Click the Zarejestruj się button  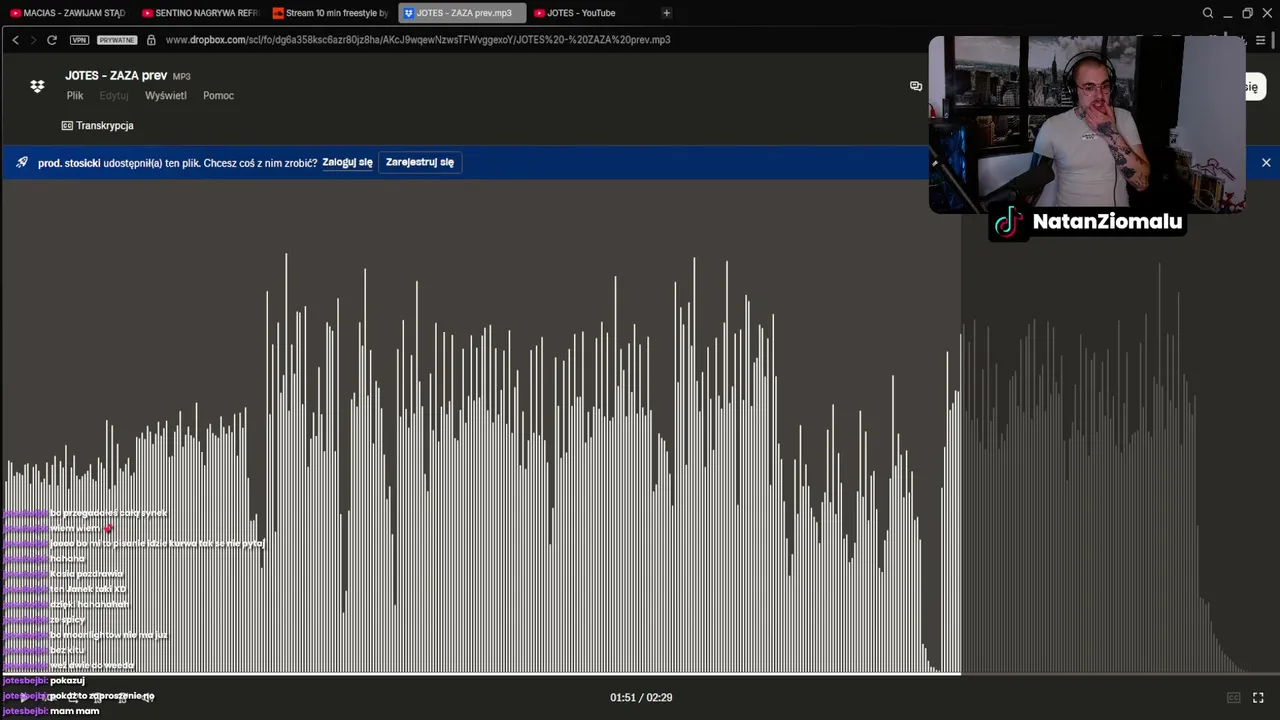pyautogui.click(x=420, y=162)
